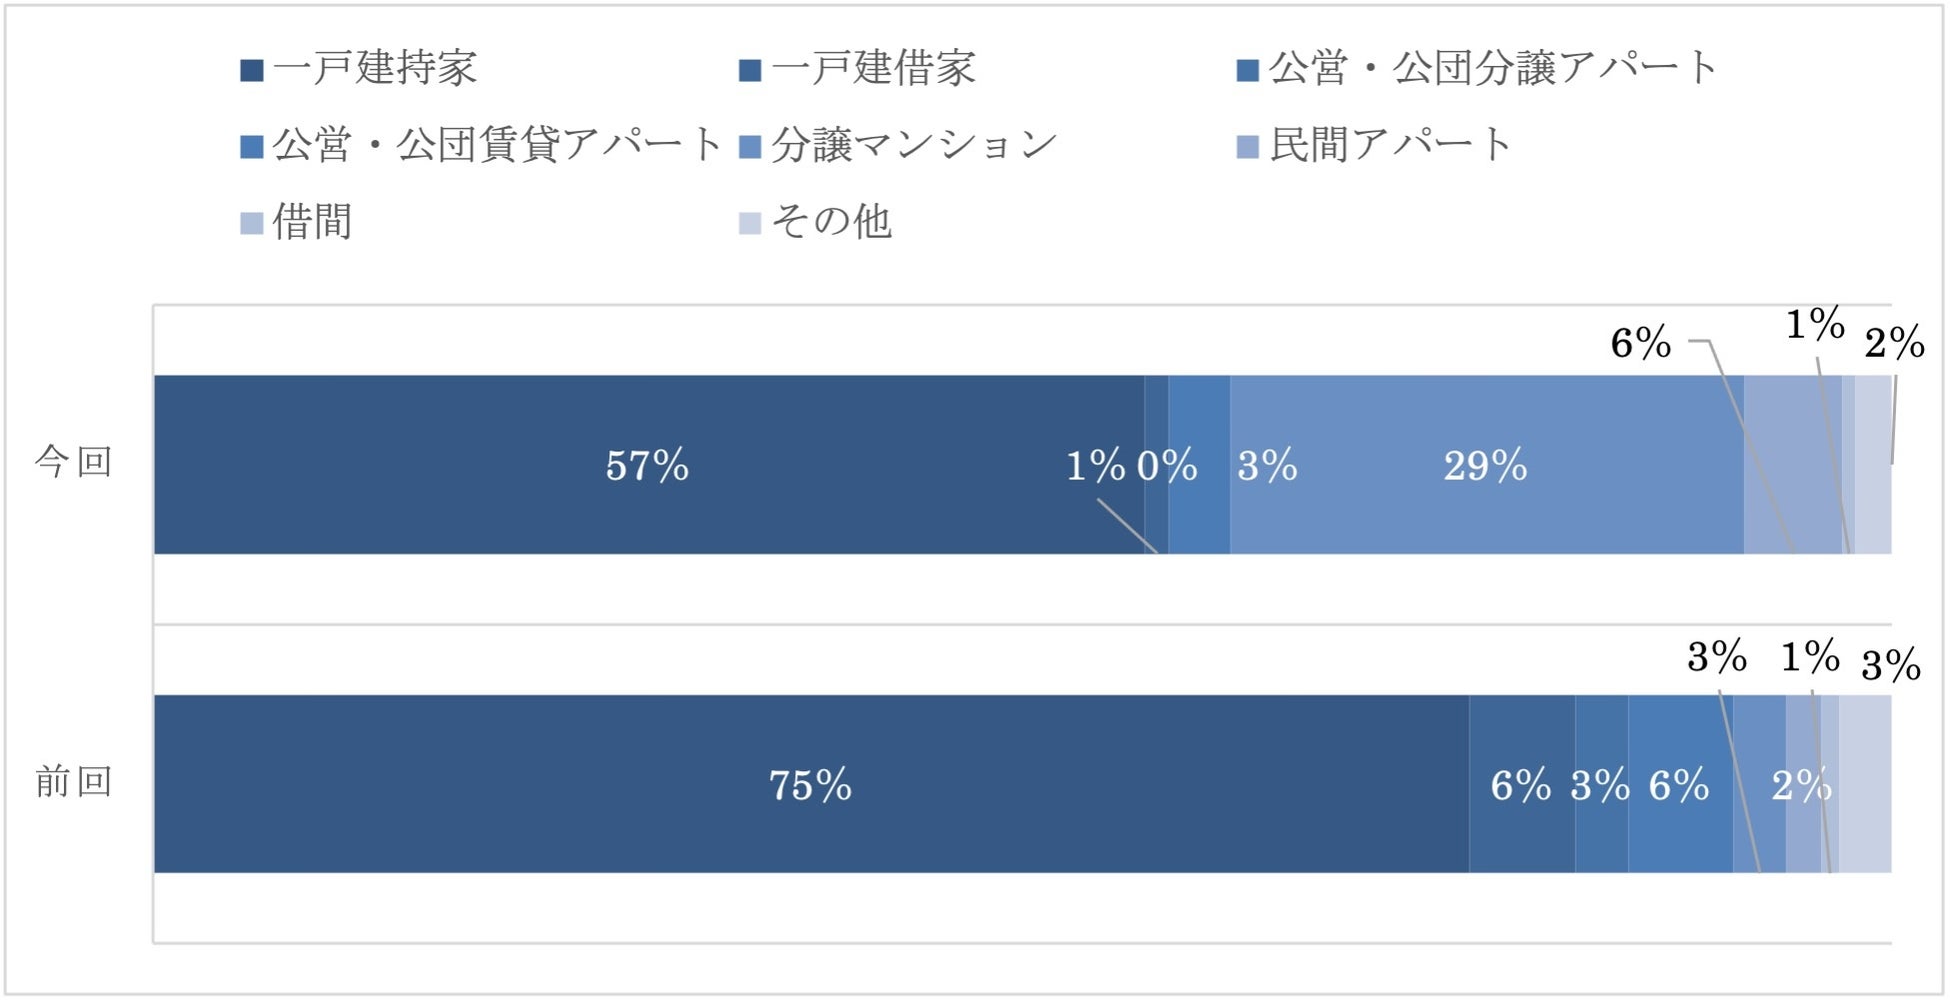Click the 一戸建持家 legend color marker

252,71
